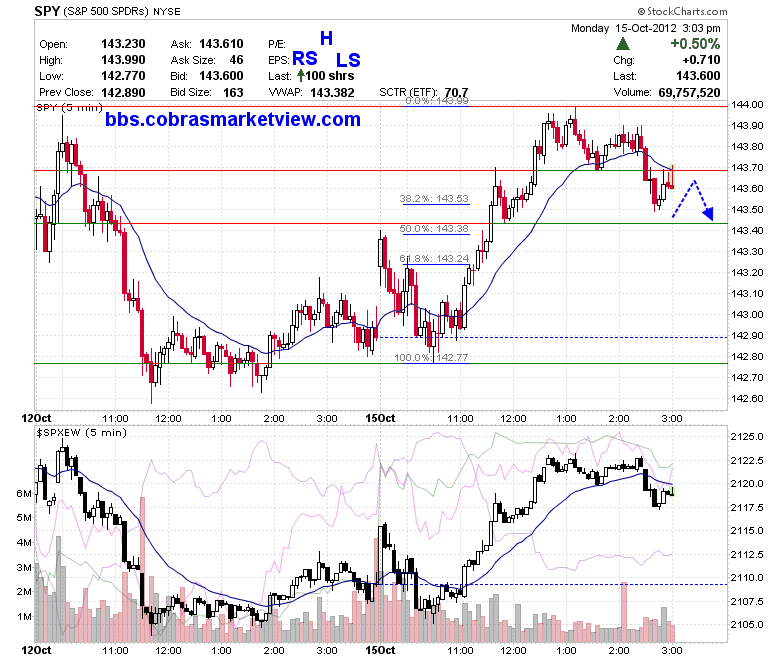Click the $SPXEW (5 min) panel label
The width and height of the screenshot is (780, 659).
pos(82,433)
